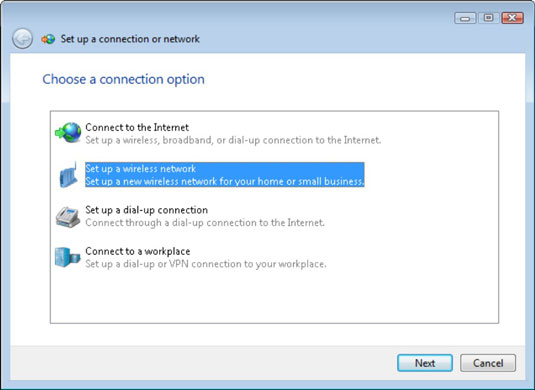Choose Set up a dial-up connection
Image resolution: width=535 pixels, height=390 pixels.
pos(146,210)
